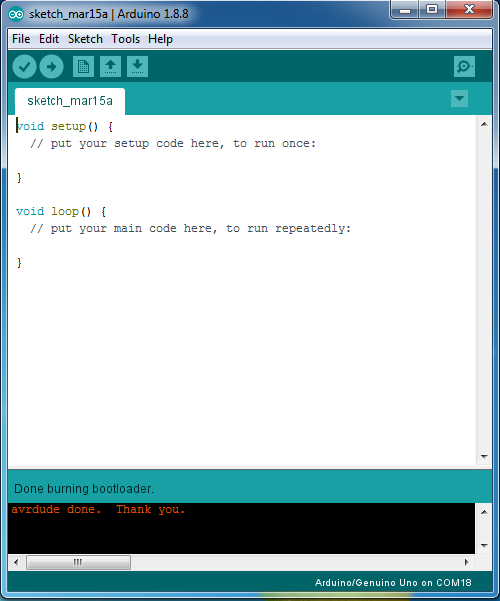Open the Edit menu
500x601 pixels.
(49, 39)
